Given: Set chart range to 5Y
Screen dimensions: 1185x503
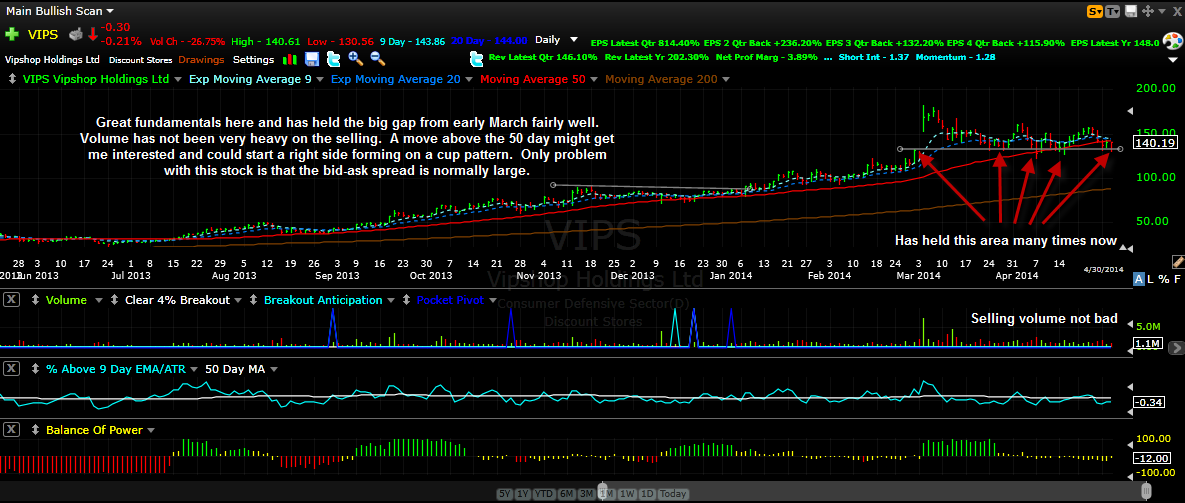Looking at the screenshot, I should click(506, 494).
